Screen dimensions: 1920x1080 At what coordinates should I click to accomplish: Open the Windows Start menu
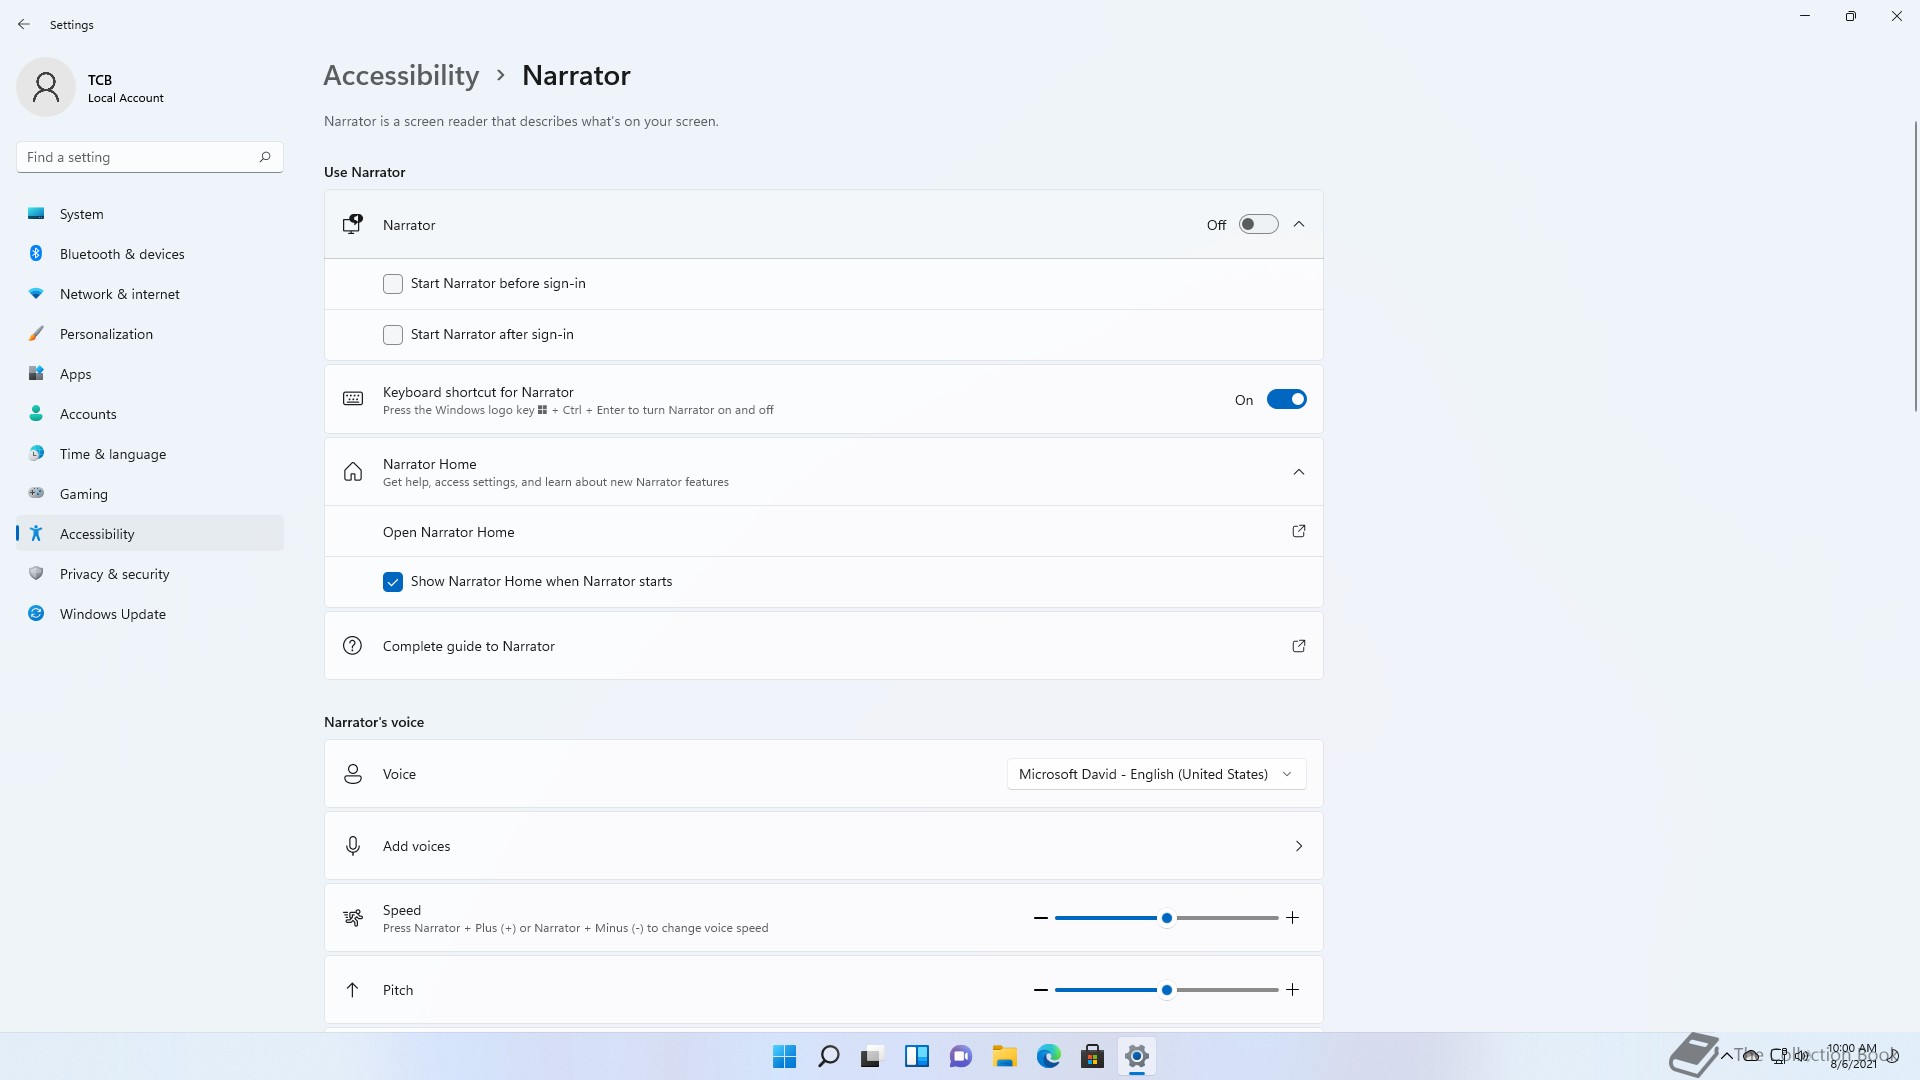785,1056
